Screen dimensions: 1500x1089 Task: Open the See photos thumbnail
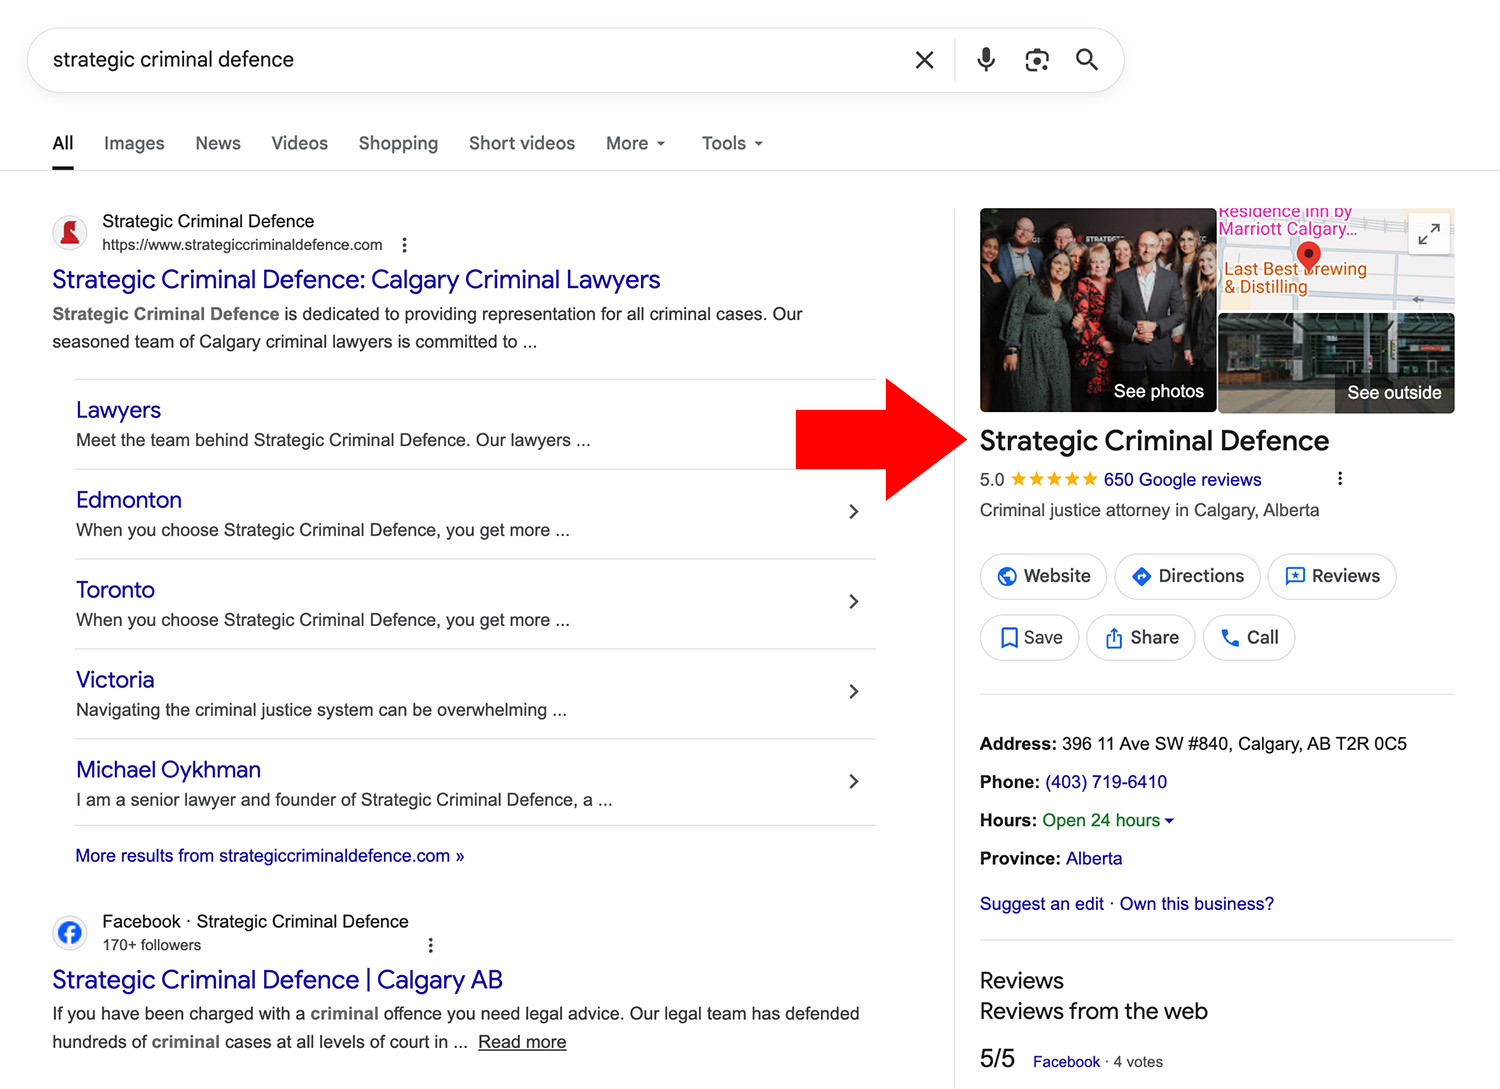coord(1158,391)
